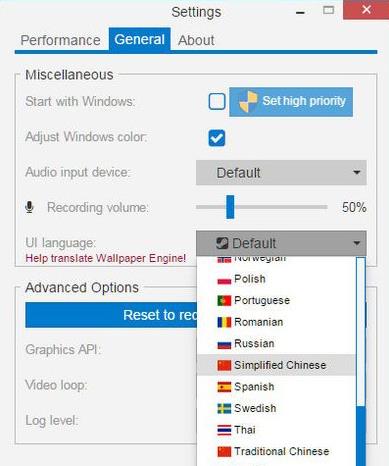Viewport: 389px width, 466px height.
Task: Minimize the Settings window
Action: (300, 12)
